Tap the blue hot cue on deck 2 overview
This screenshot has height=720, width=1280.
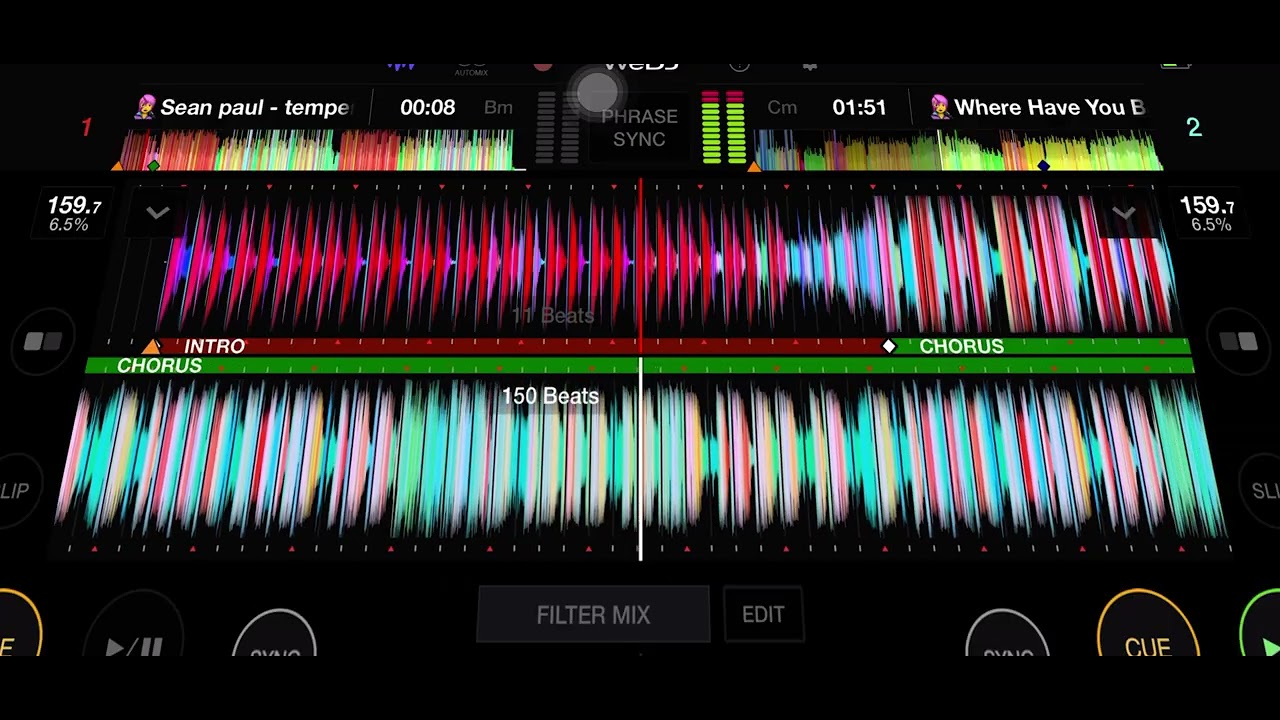click(1043, 165)
